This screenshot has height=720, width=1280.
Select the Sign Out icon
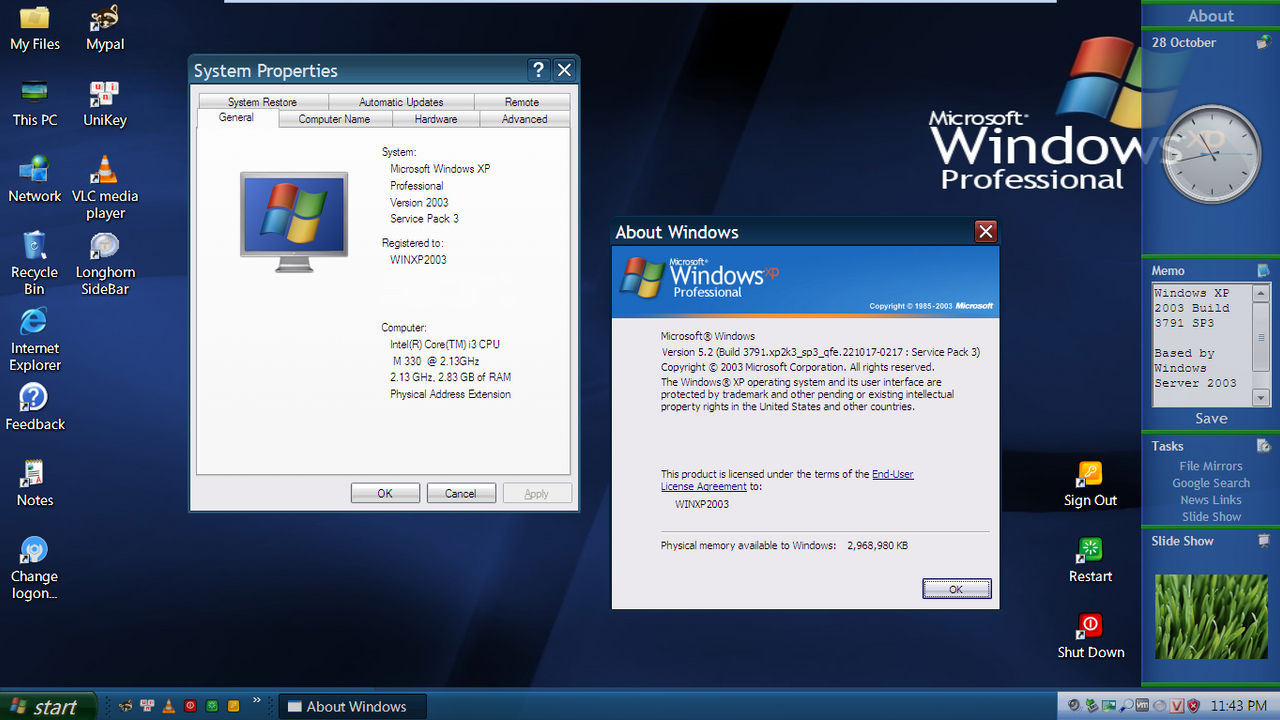[1090, 475]
